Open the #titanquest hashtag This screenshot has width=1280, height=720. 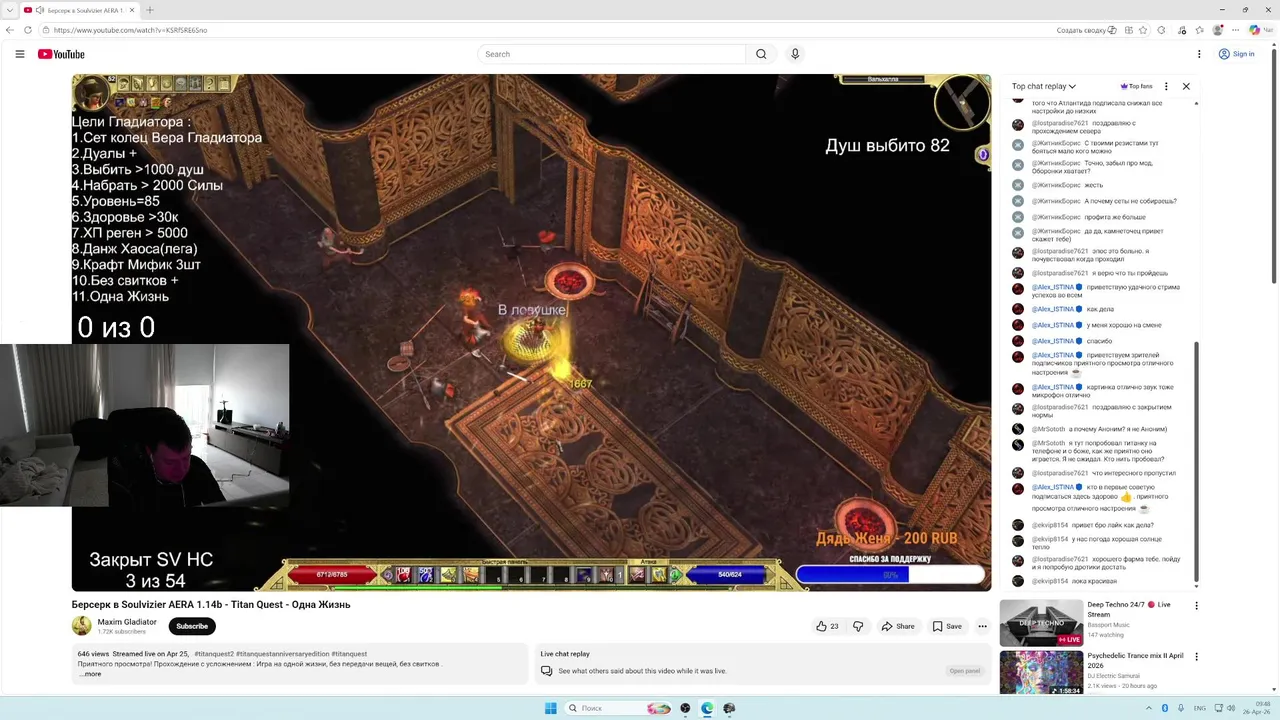pos(349,654)
